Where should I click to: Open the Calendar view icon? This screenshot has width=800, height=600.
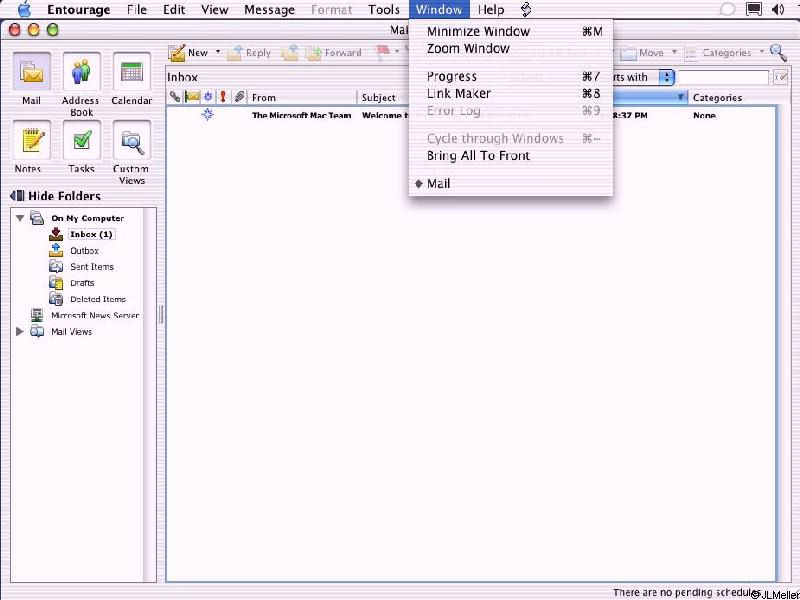(132, 72)
